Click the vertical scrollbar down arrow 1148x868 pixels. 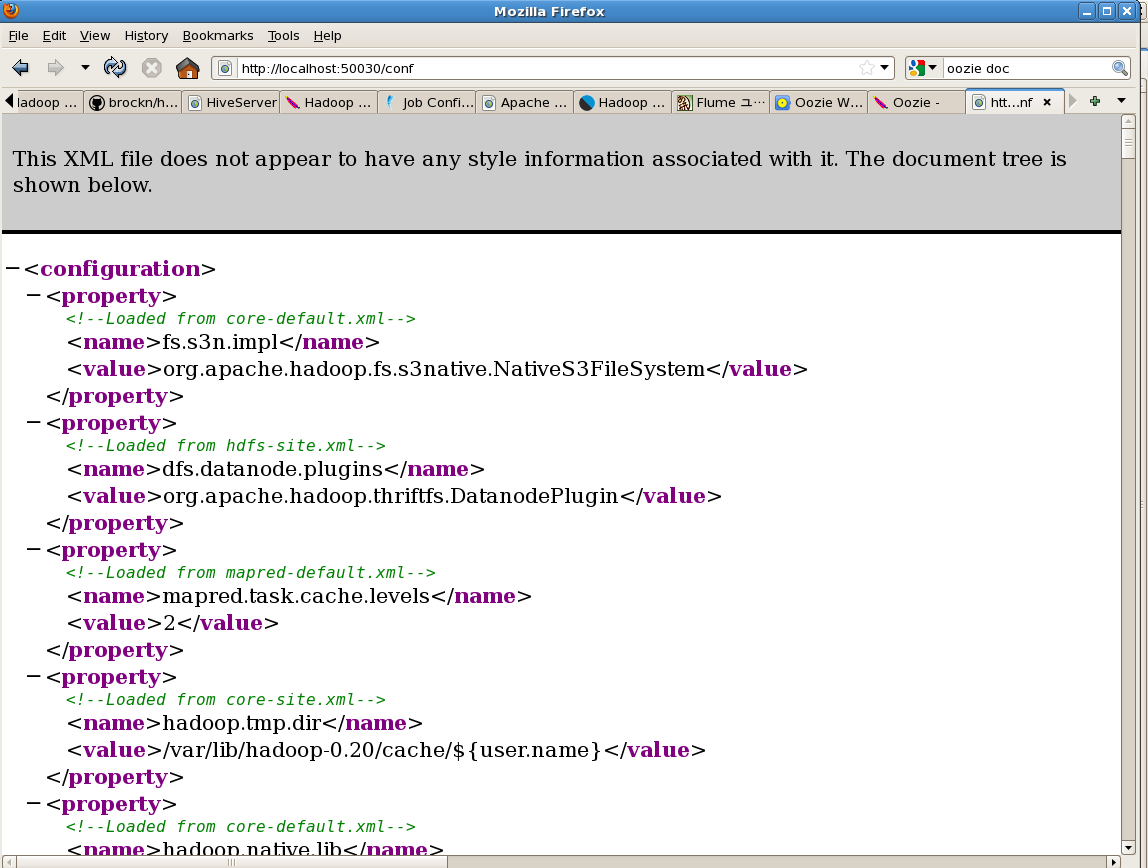[x=1128, y=848]
